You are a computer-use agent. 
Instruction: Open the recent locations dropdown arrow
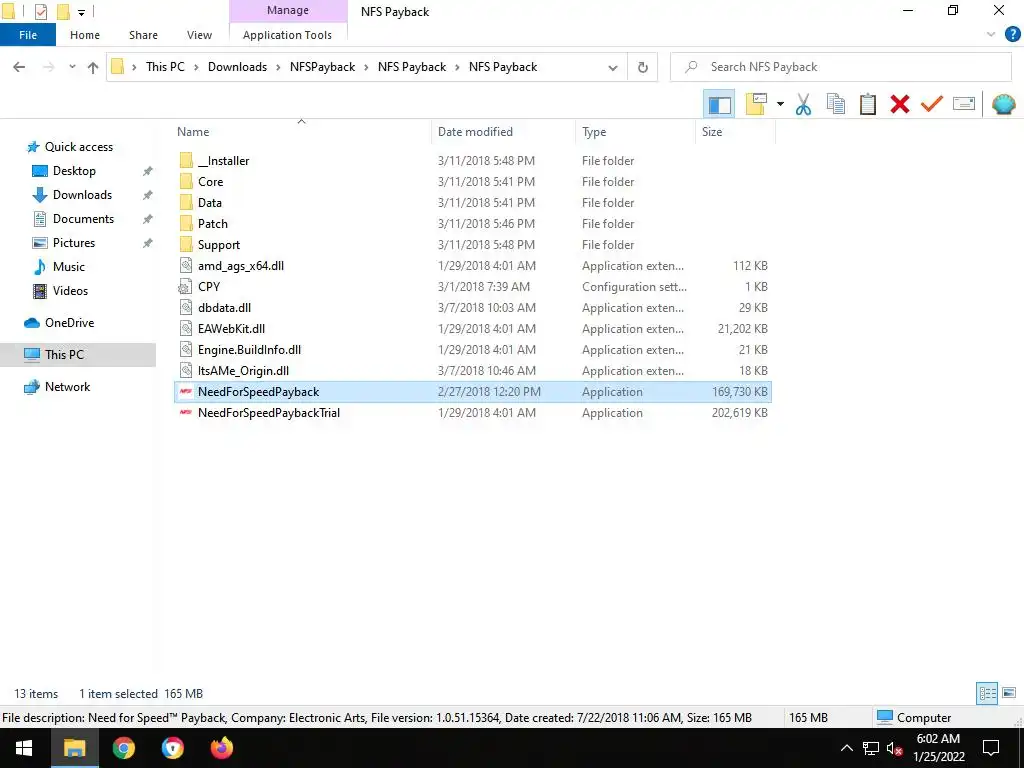72,67
